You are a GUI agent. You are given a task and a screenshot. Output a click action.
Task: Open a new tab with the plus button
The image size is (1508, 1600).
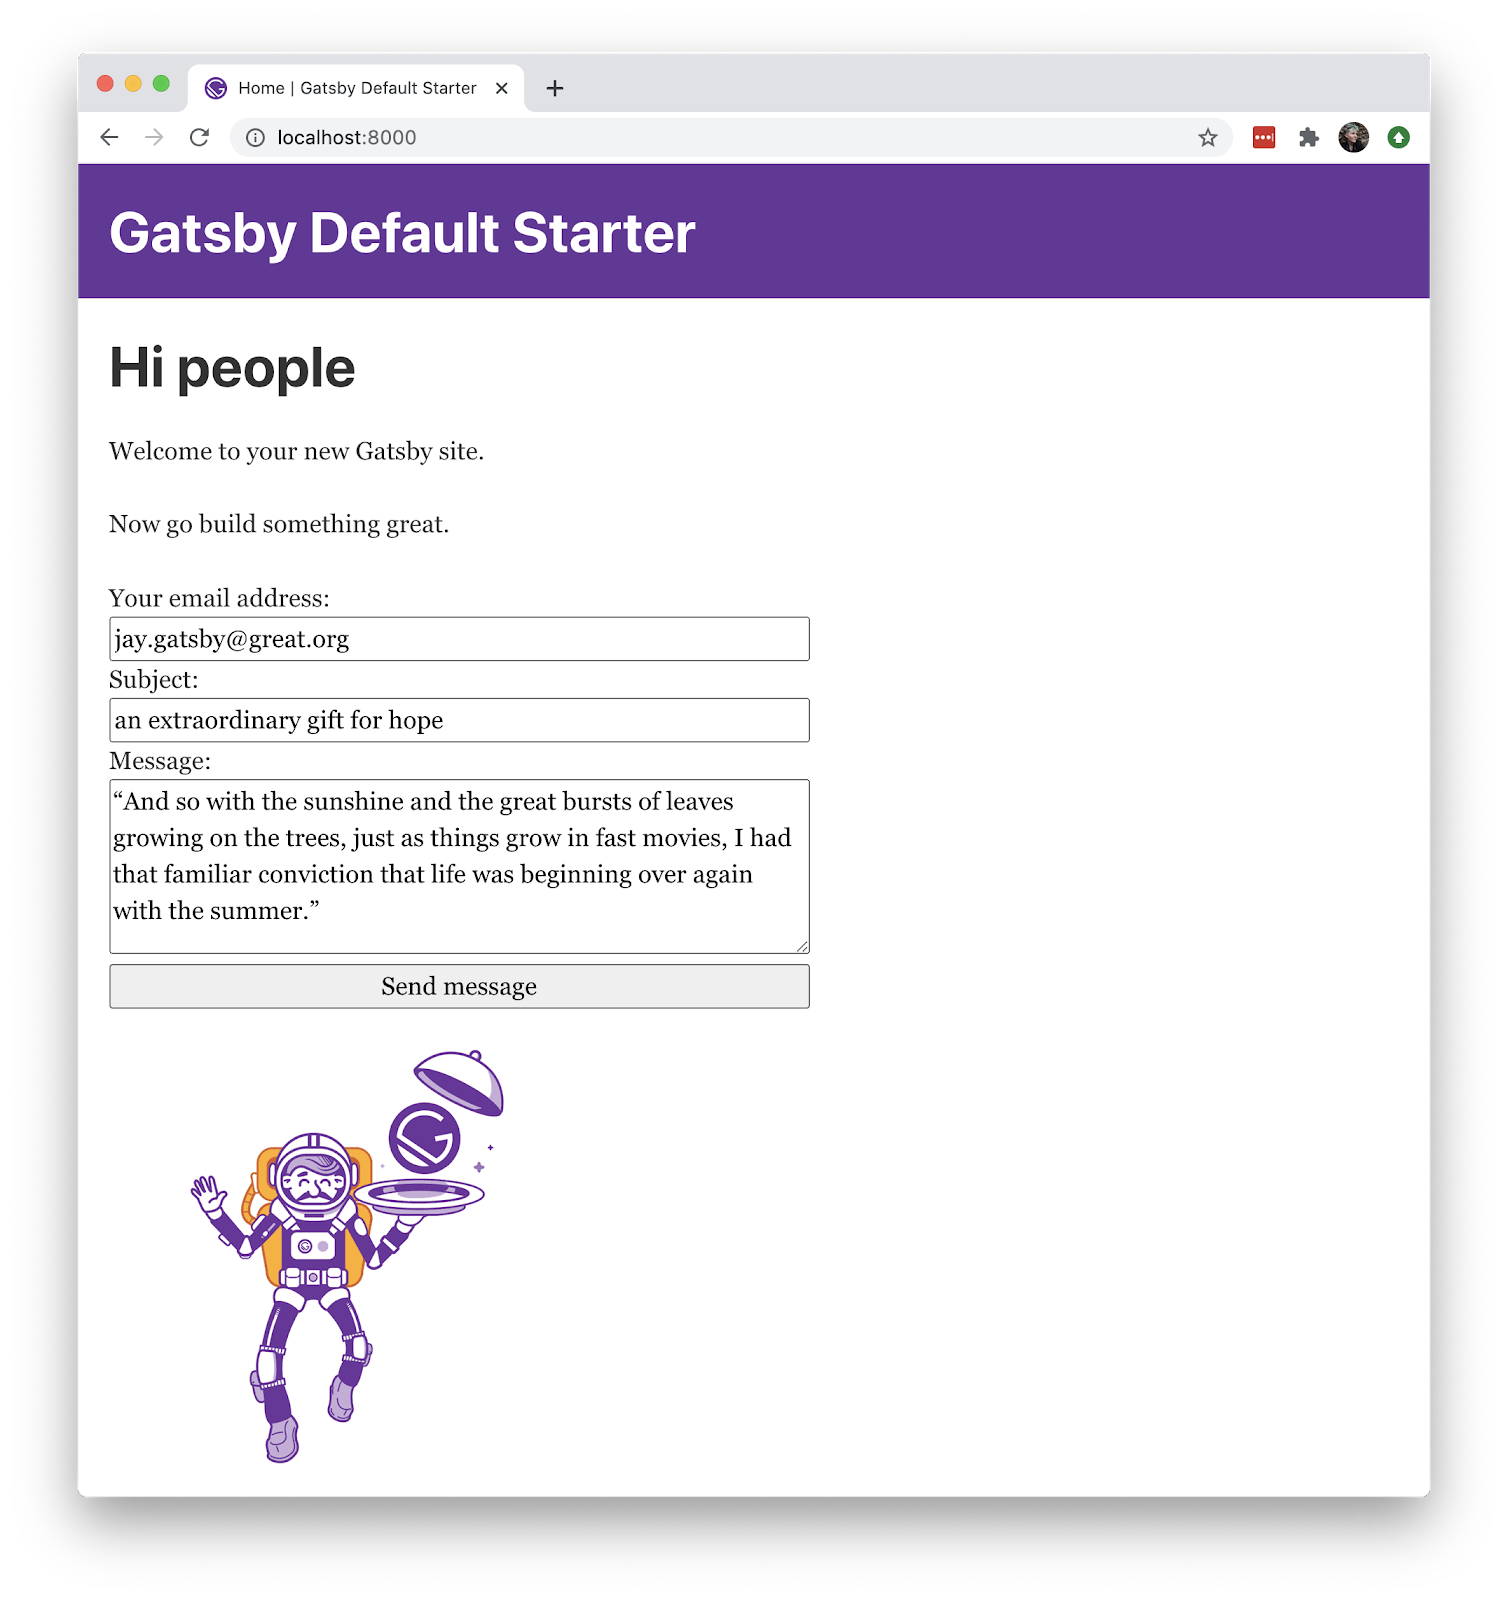coord(555,88)
